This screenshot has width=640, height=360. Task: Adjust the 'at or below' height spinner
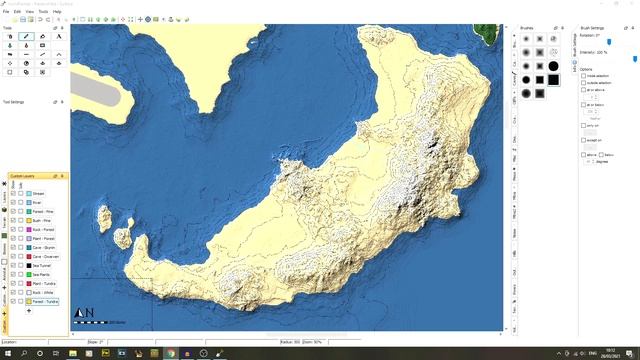(x=591, y=112)
